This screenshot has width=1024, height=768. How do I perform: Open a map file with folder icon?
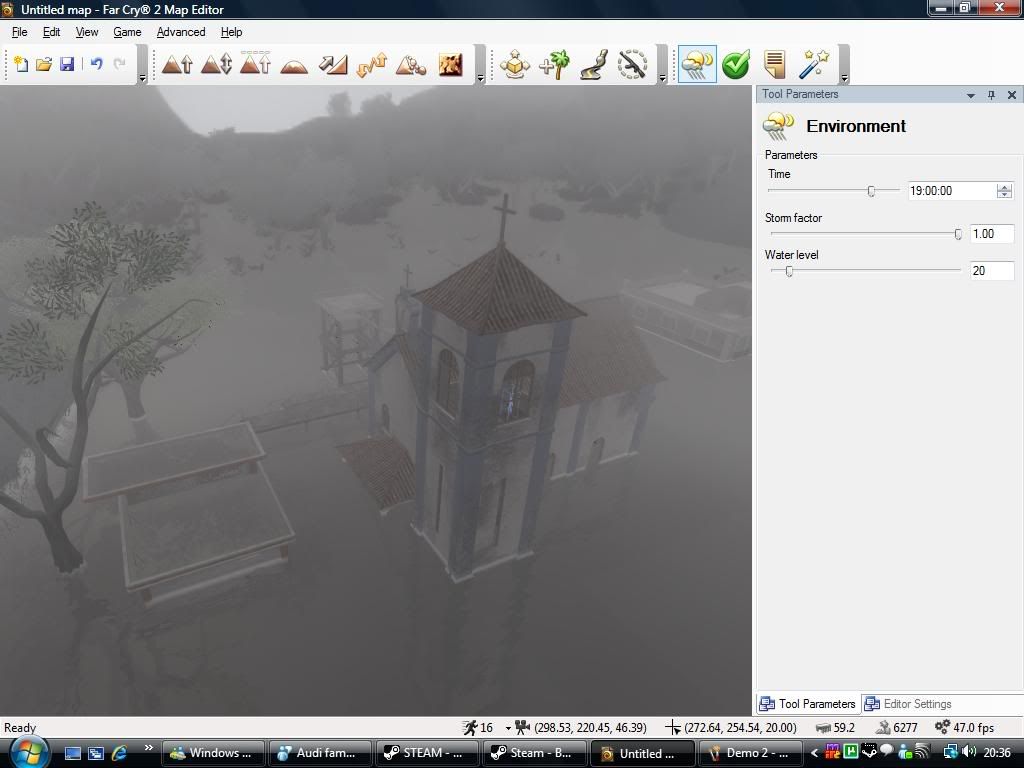[x=44, y=64]
